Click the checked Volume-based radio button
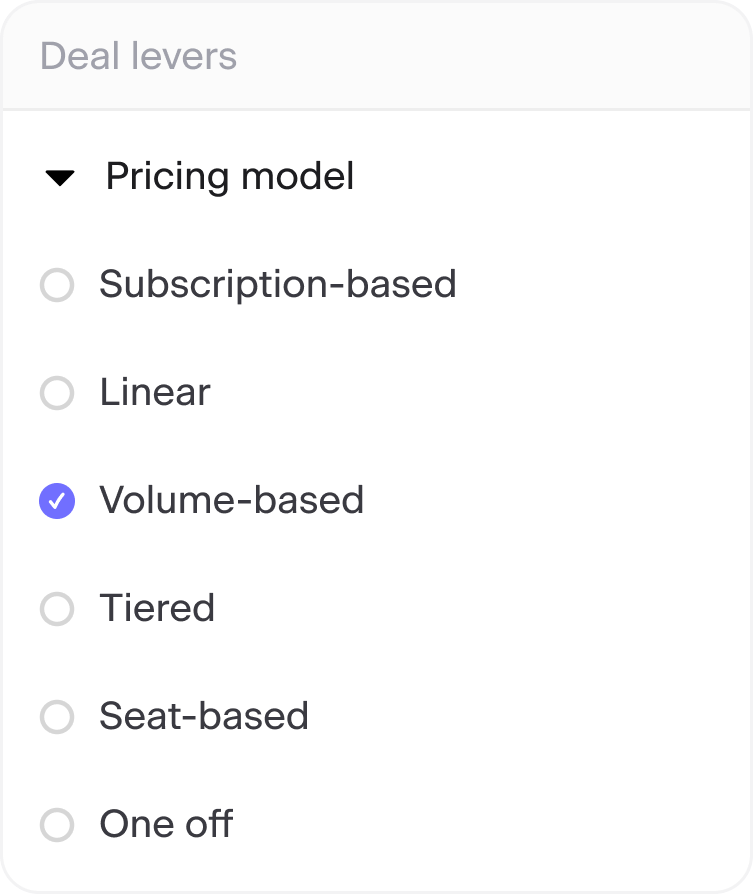 tap(57, 501)
